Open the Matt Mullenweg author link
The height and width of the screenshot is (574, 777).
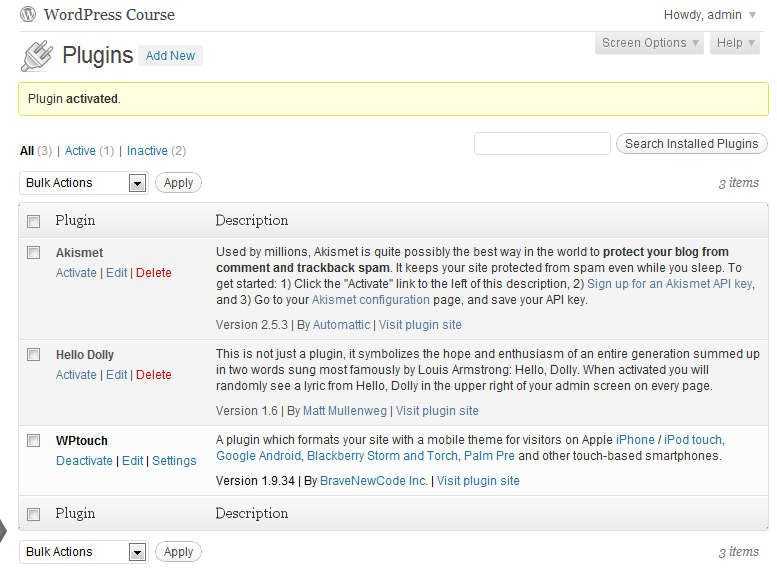pos(344,411)
